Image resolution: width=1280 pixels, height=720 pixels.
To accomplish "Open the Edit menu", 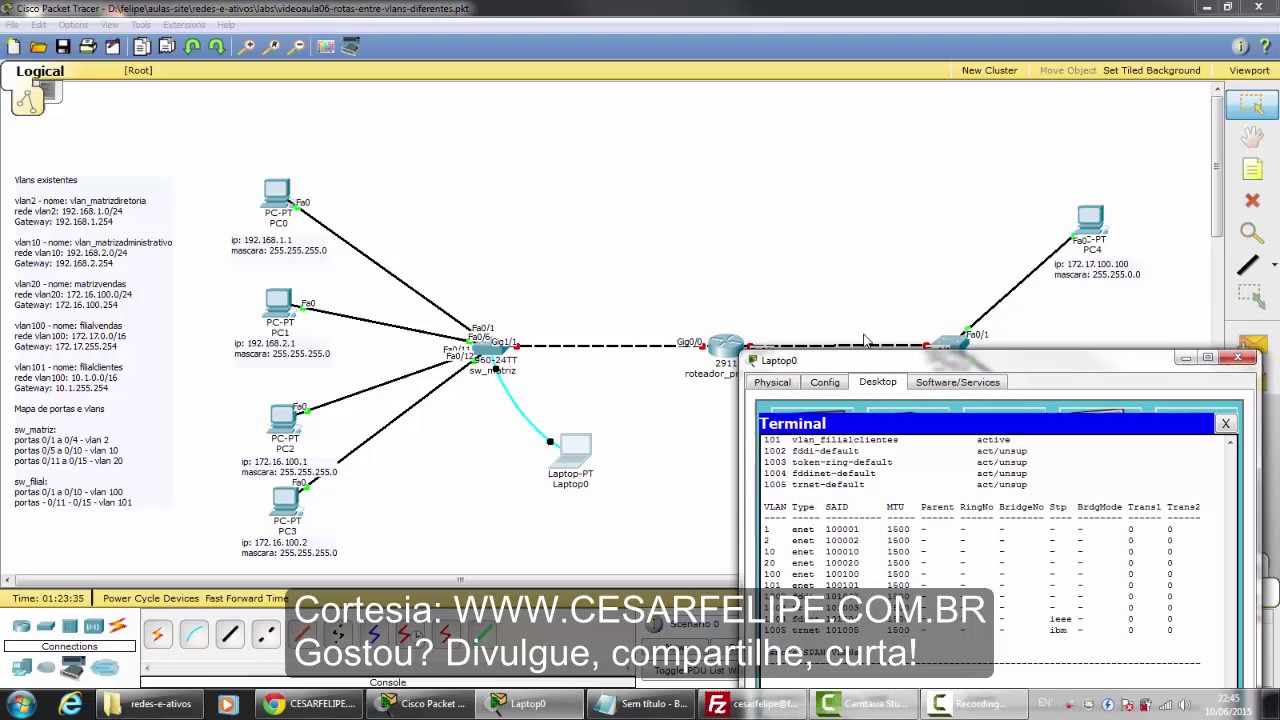I will [38, 25].
